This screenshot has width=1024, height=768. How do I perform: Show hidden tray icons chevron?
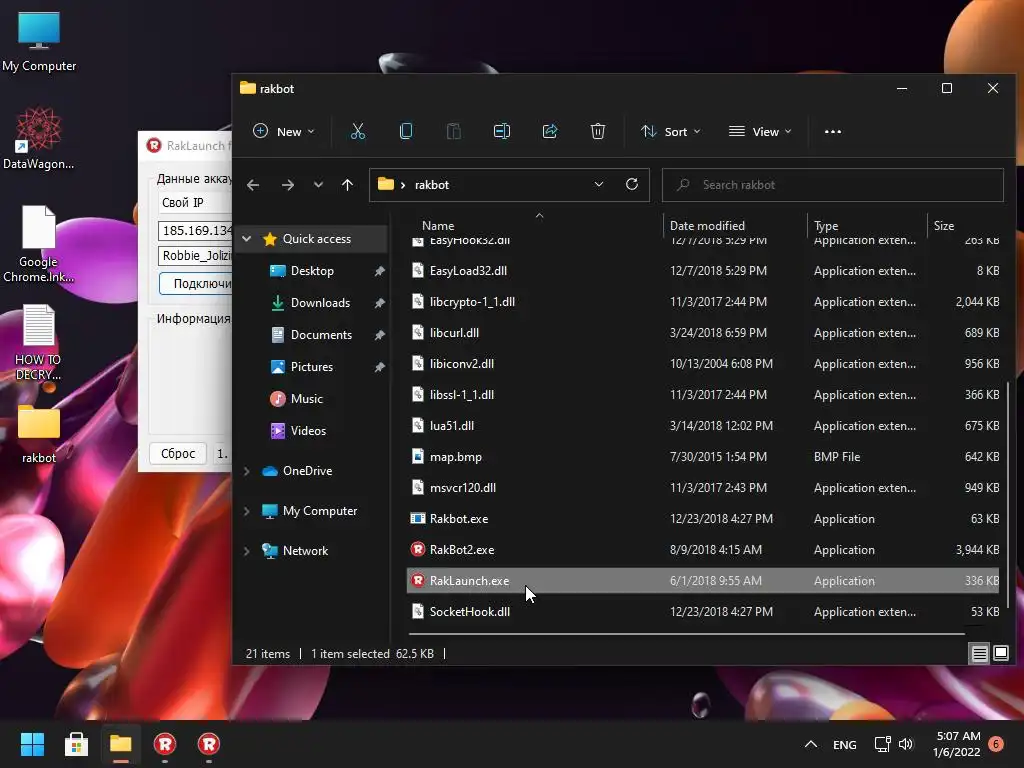tap(810, 744)
